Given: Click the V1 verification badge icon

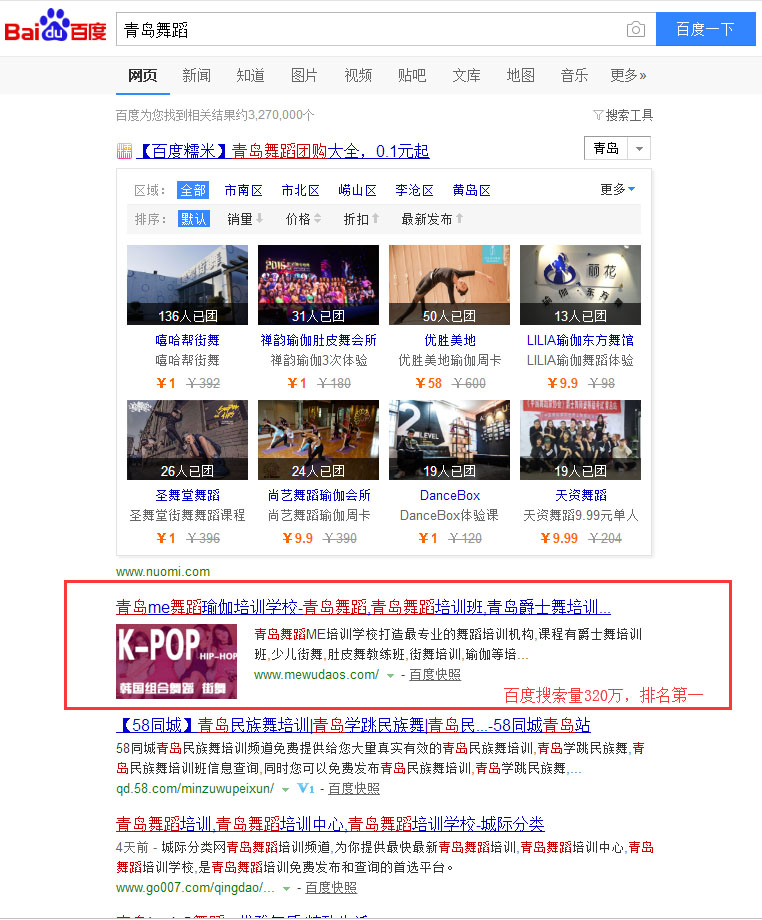Looking at the screenshot, I should [x=306, y=788].
